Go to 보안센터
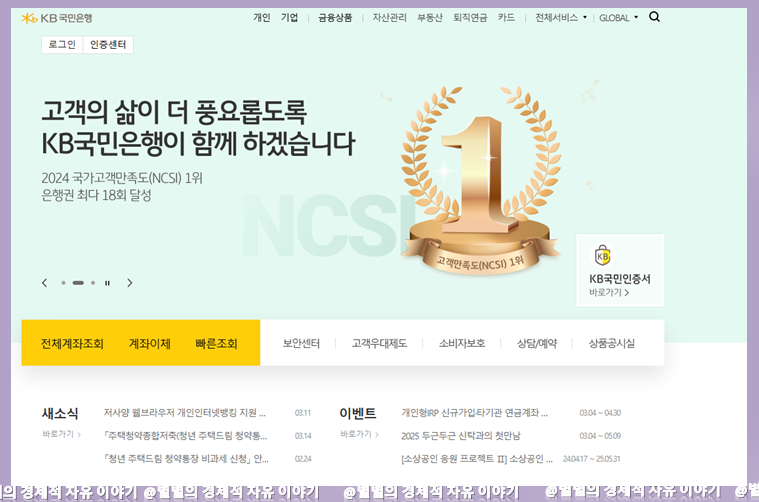Image resolution: width=759 pixels, height=502 pixels. [301, 343]
